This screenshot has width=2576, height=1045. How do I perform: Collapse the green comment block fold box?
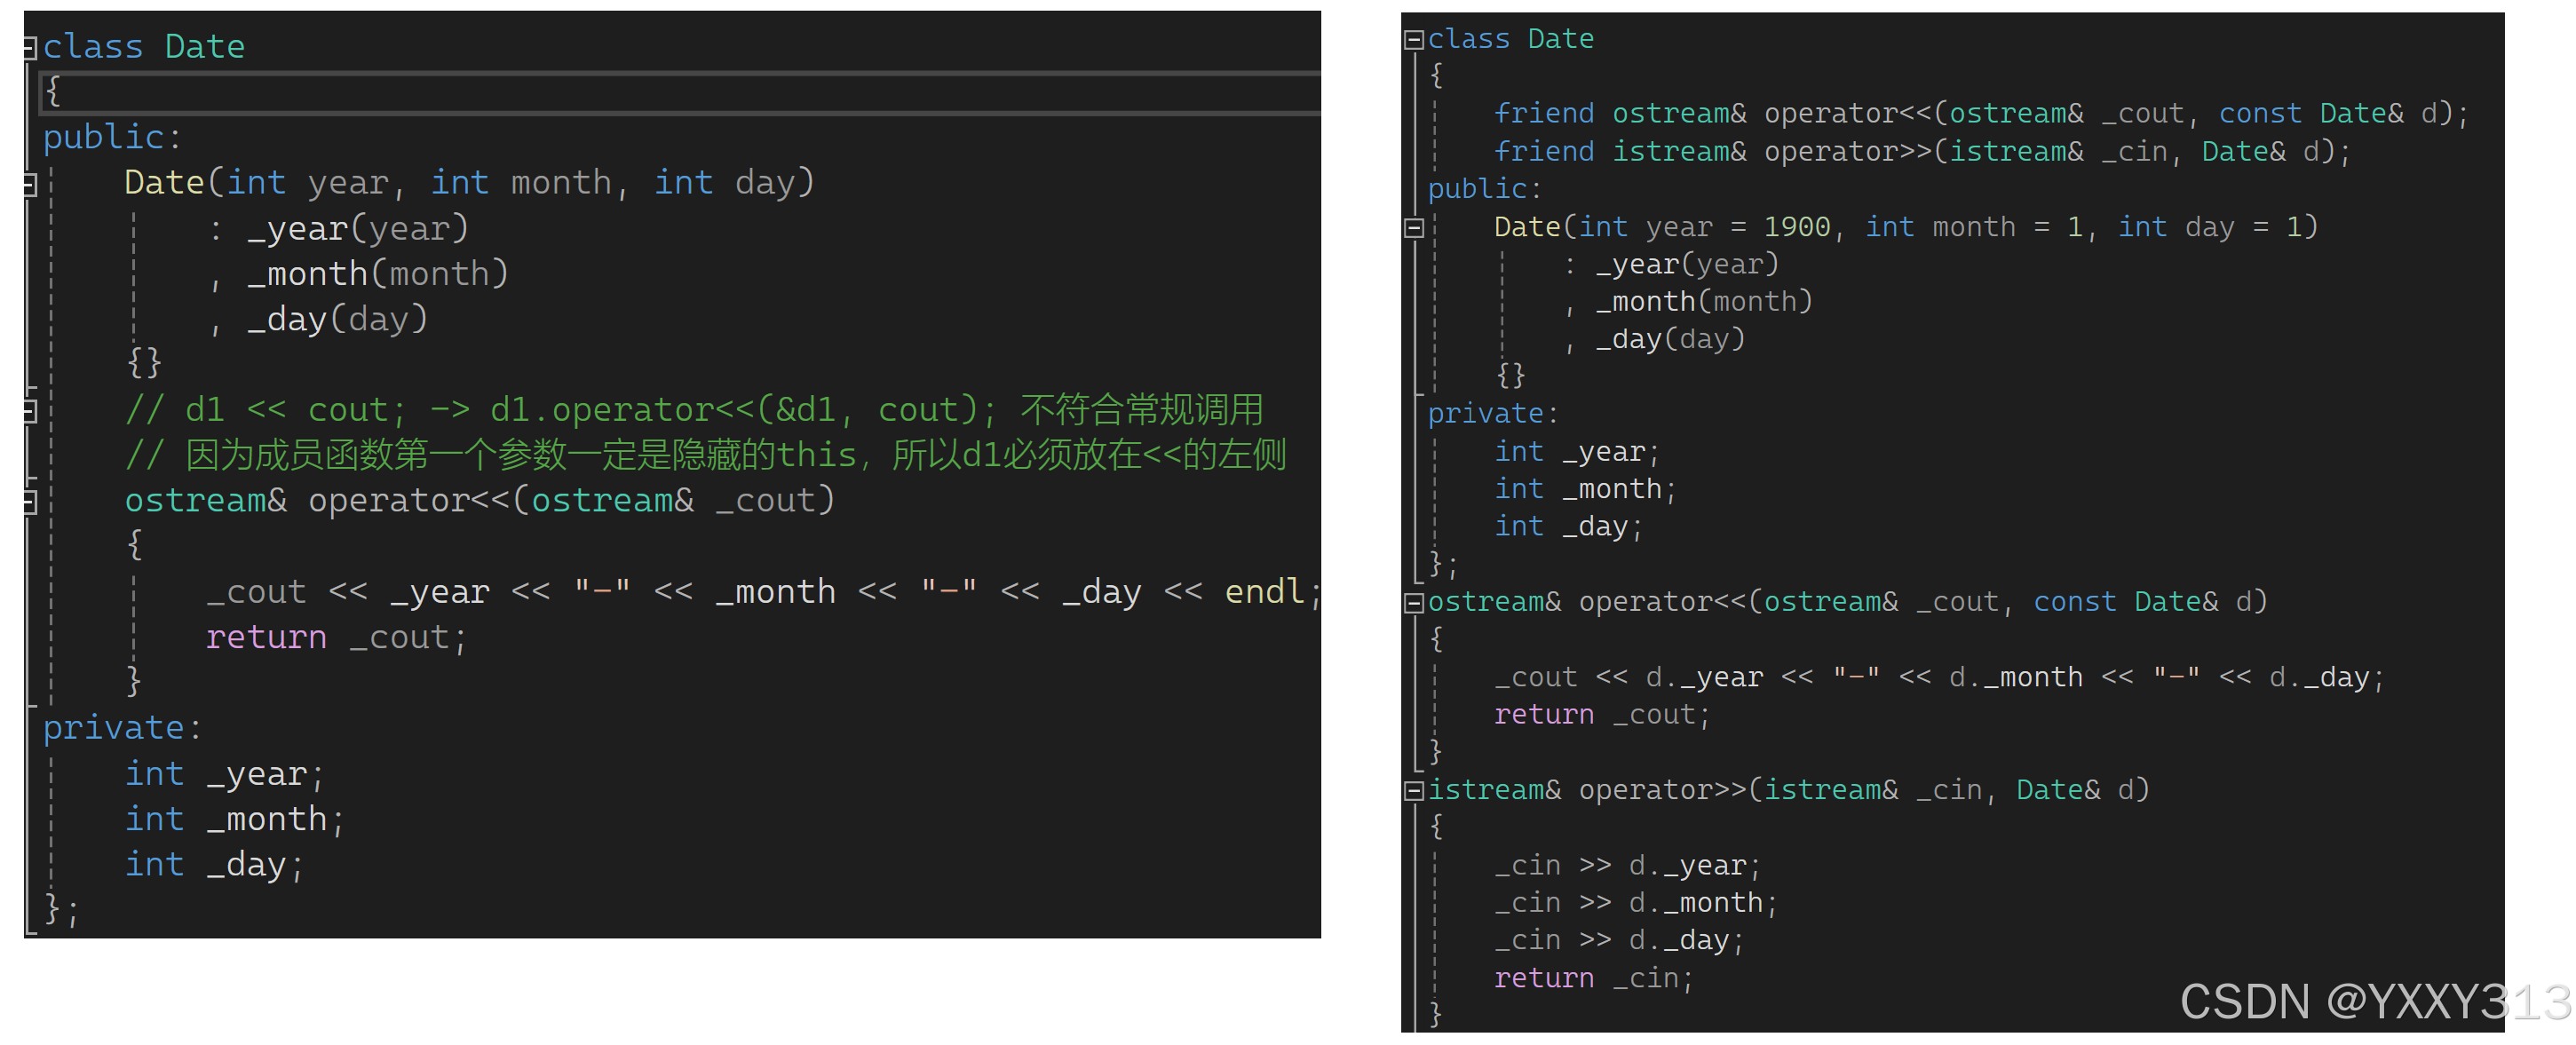tap(30, 410)
